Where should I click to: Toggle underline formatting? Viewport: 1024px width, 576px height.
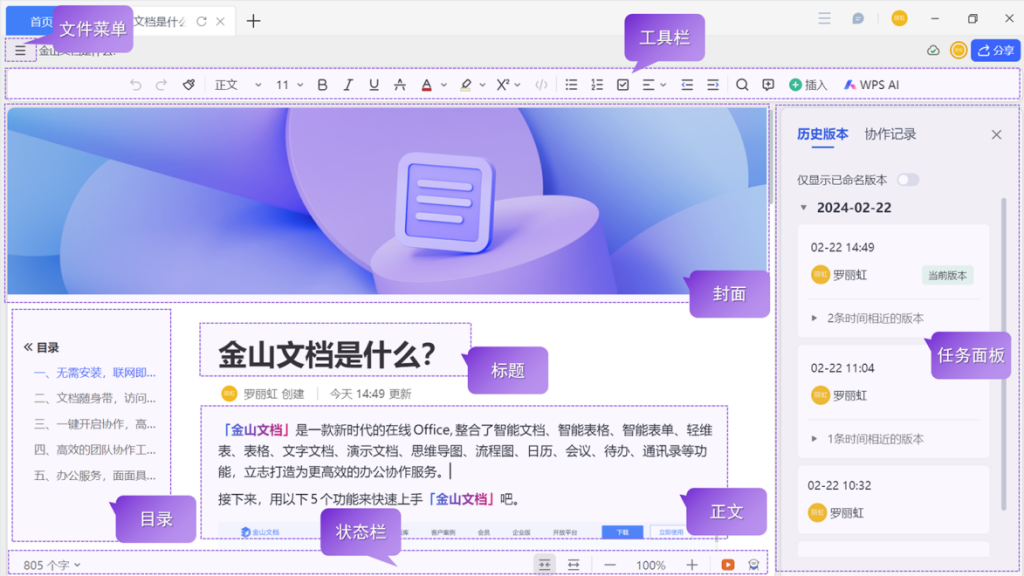pyautogui.click(x=374, y=85)
